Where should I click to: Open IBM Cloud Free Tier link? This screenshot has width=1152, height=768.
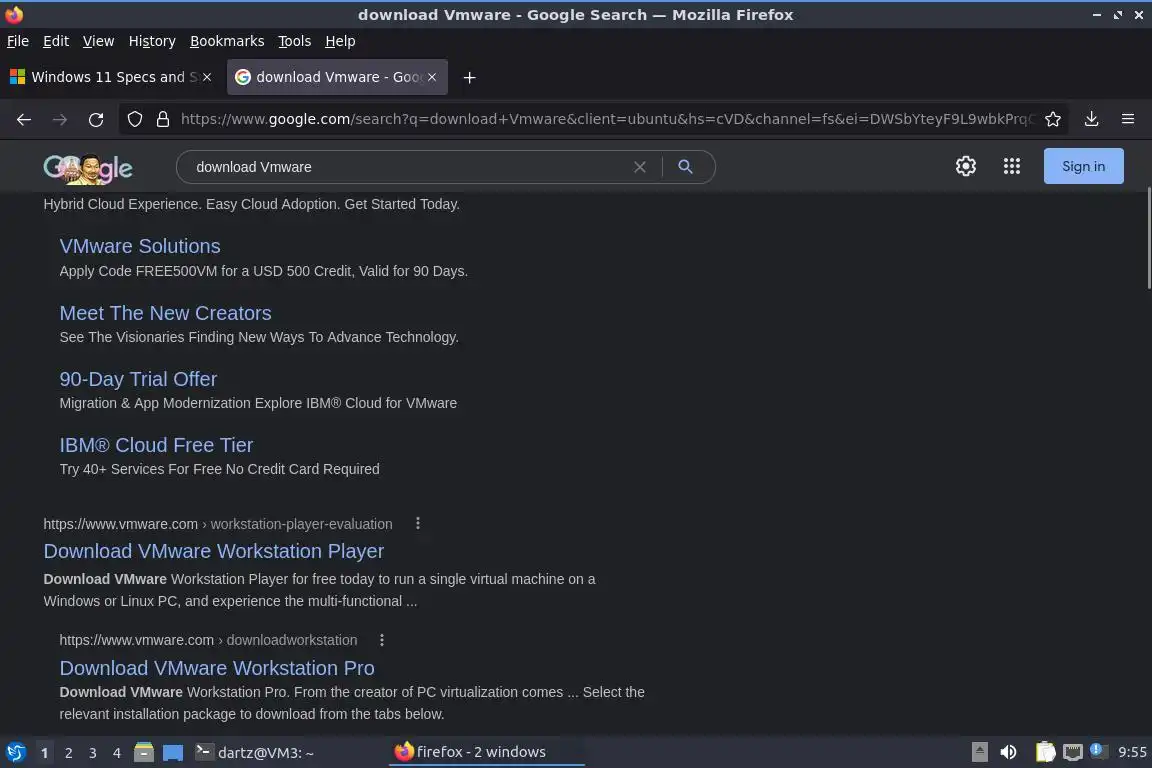[x=156, y=445]
